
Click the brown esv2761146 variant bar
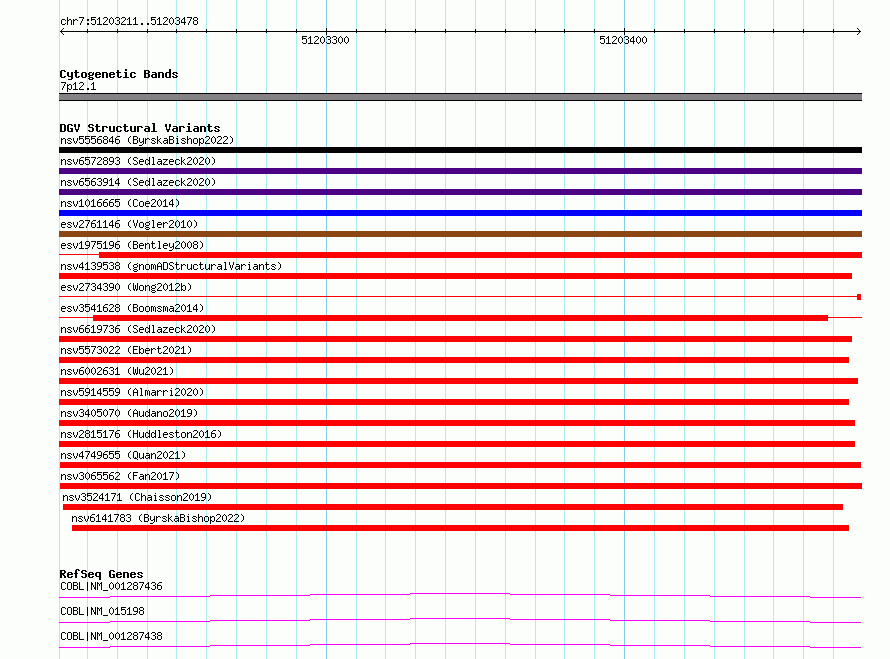click(460, 234)
